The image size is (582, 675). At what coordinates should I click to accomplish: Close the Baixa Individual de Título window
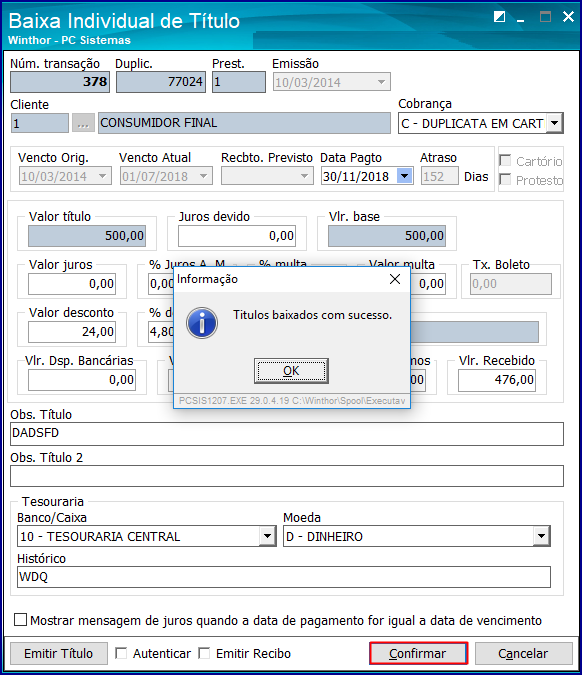(568, 17)
